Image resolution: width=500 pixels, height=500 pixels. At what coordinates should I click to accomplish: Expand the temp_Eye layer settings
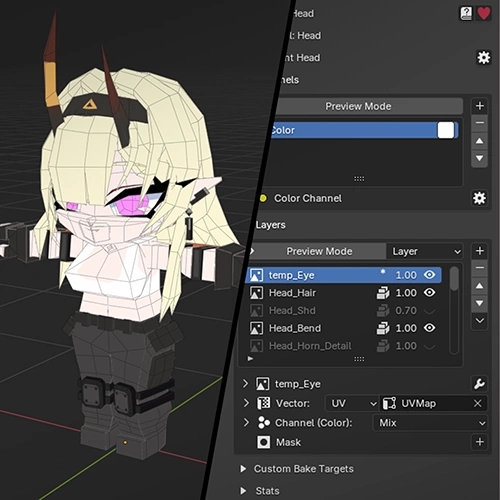click(x=246, y=384)
